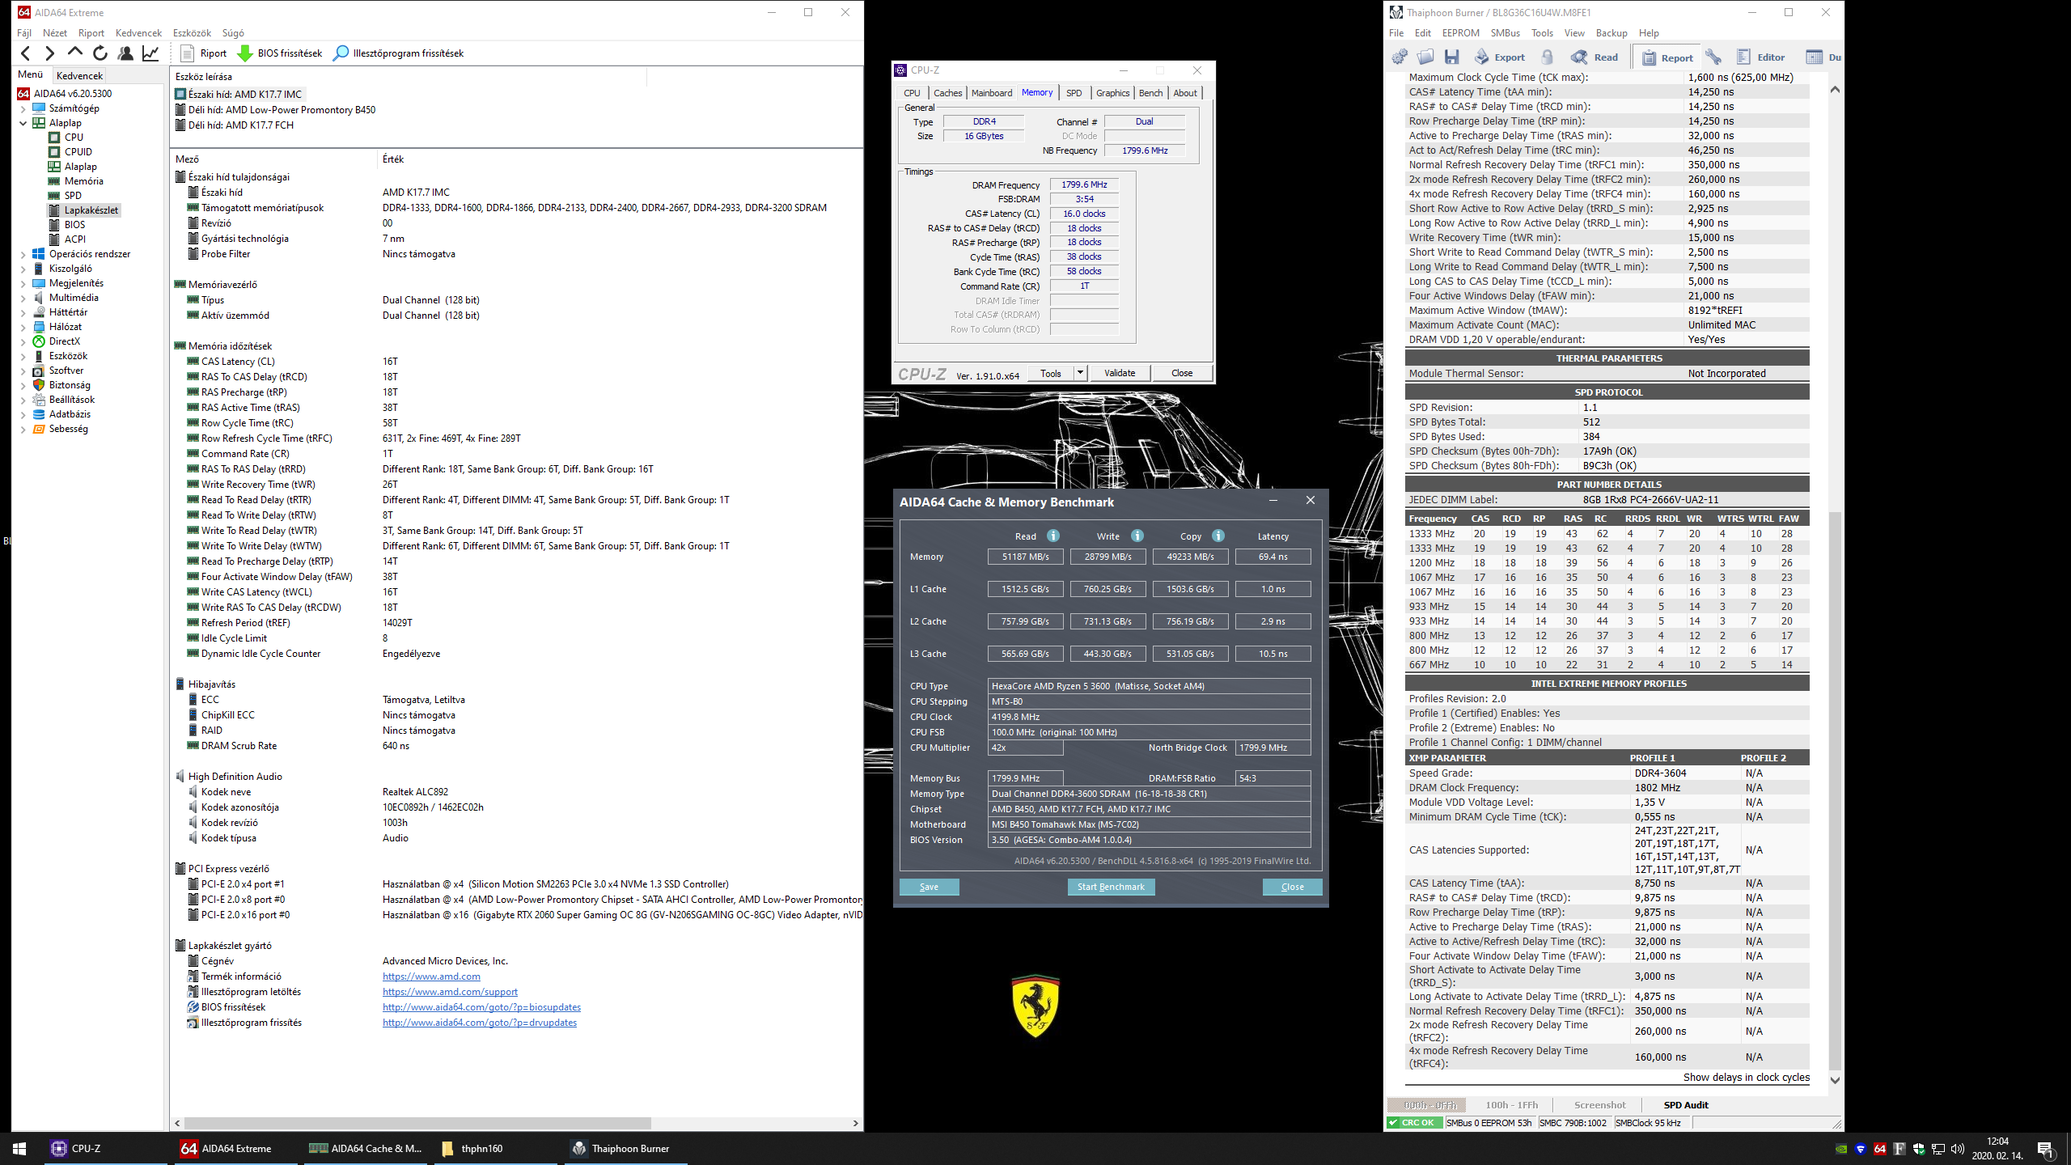Expand Számítógép tree node

[x=24, y=108]
